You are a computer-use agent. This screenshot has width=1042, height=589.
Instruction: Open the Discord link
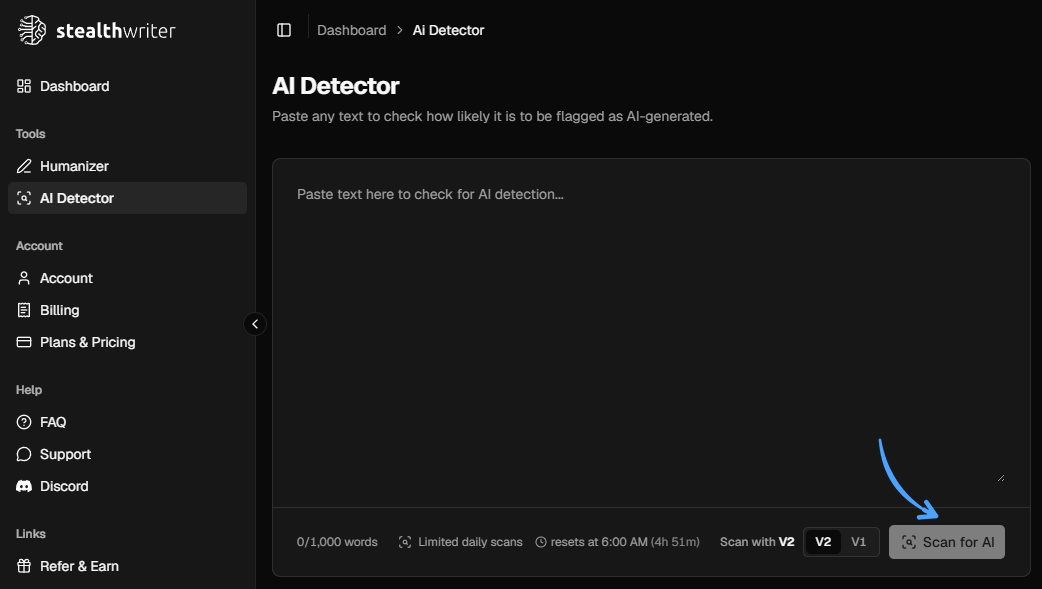click(128, 486)
